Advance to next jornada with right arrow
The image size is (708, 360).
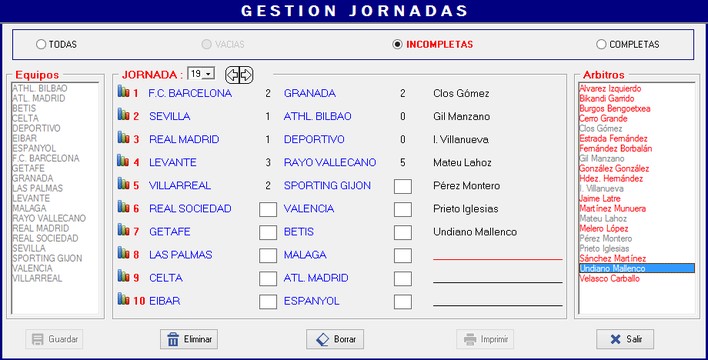(246, 75)
